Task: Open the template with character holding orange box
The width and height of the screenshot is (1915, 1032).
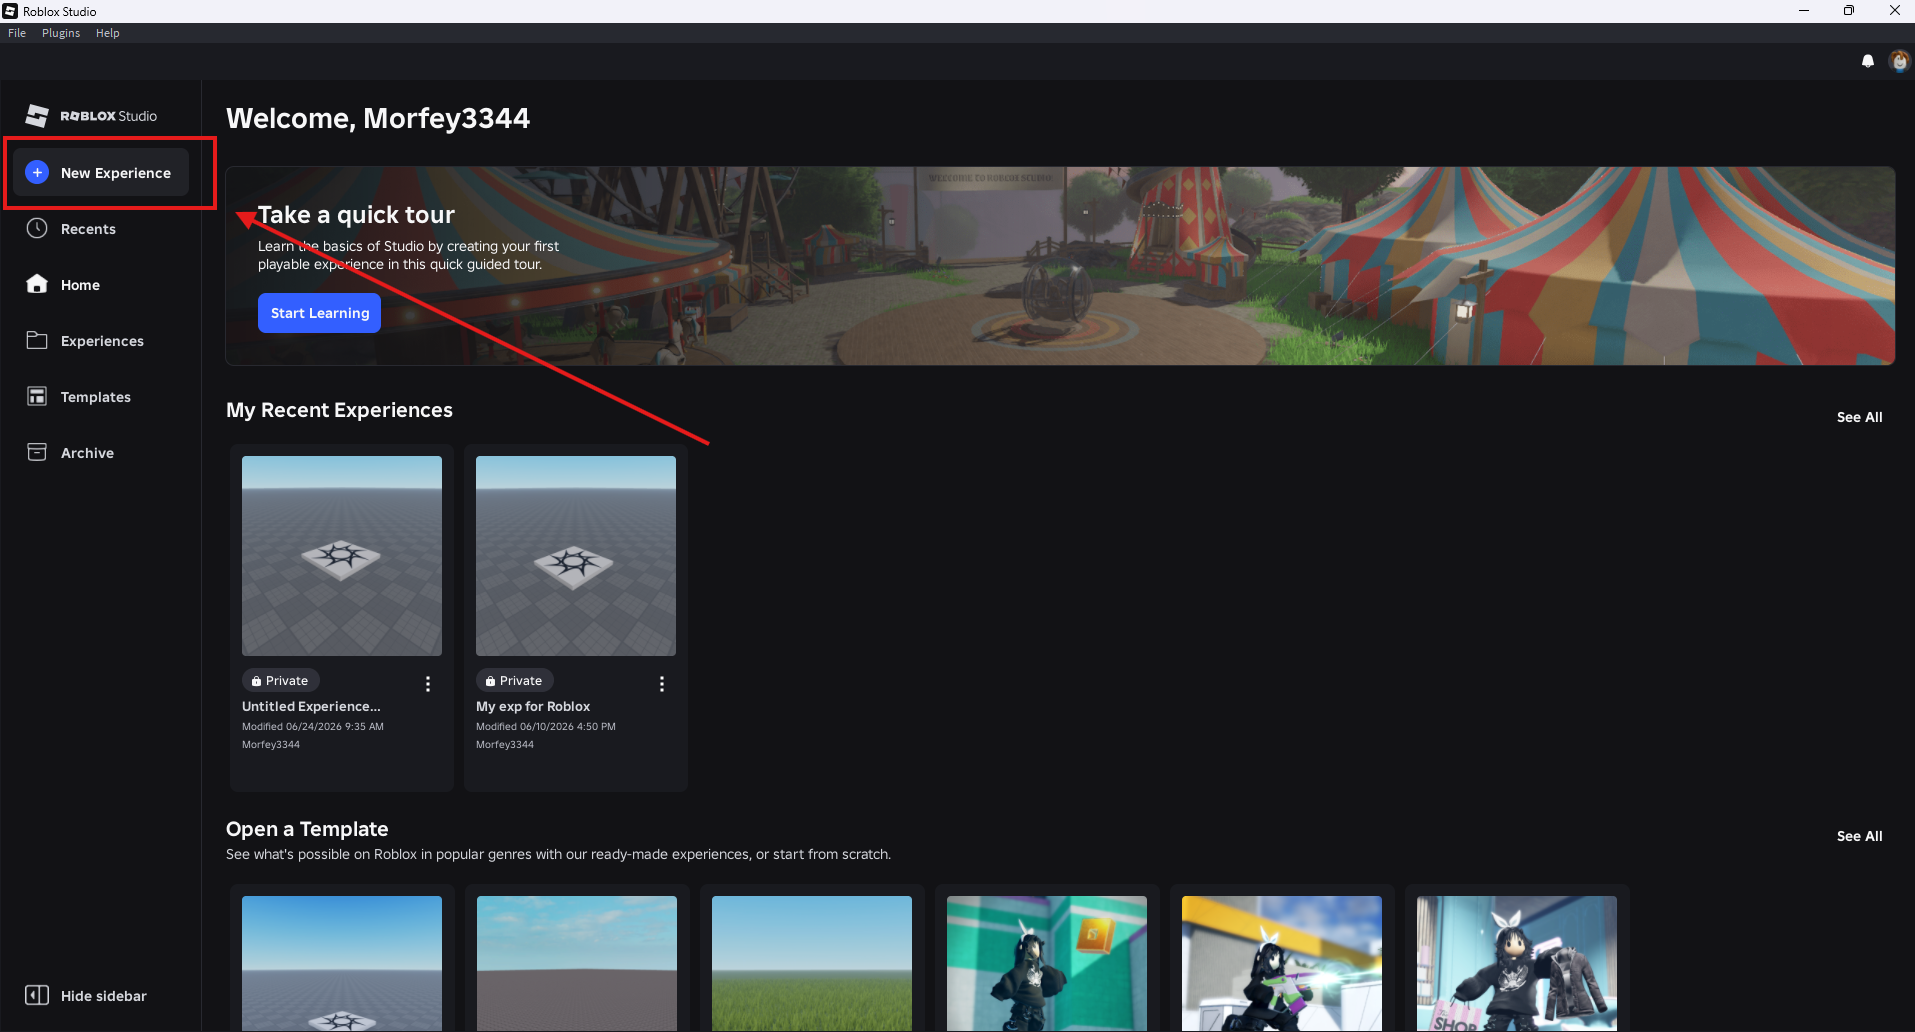Action: click(x=1047, y=963)
